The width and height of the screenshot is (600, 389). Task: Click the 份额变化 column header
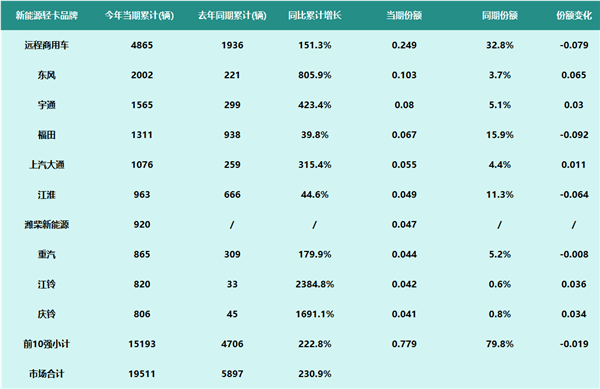pos(574,15)
